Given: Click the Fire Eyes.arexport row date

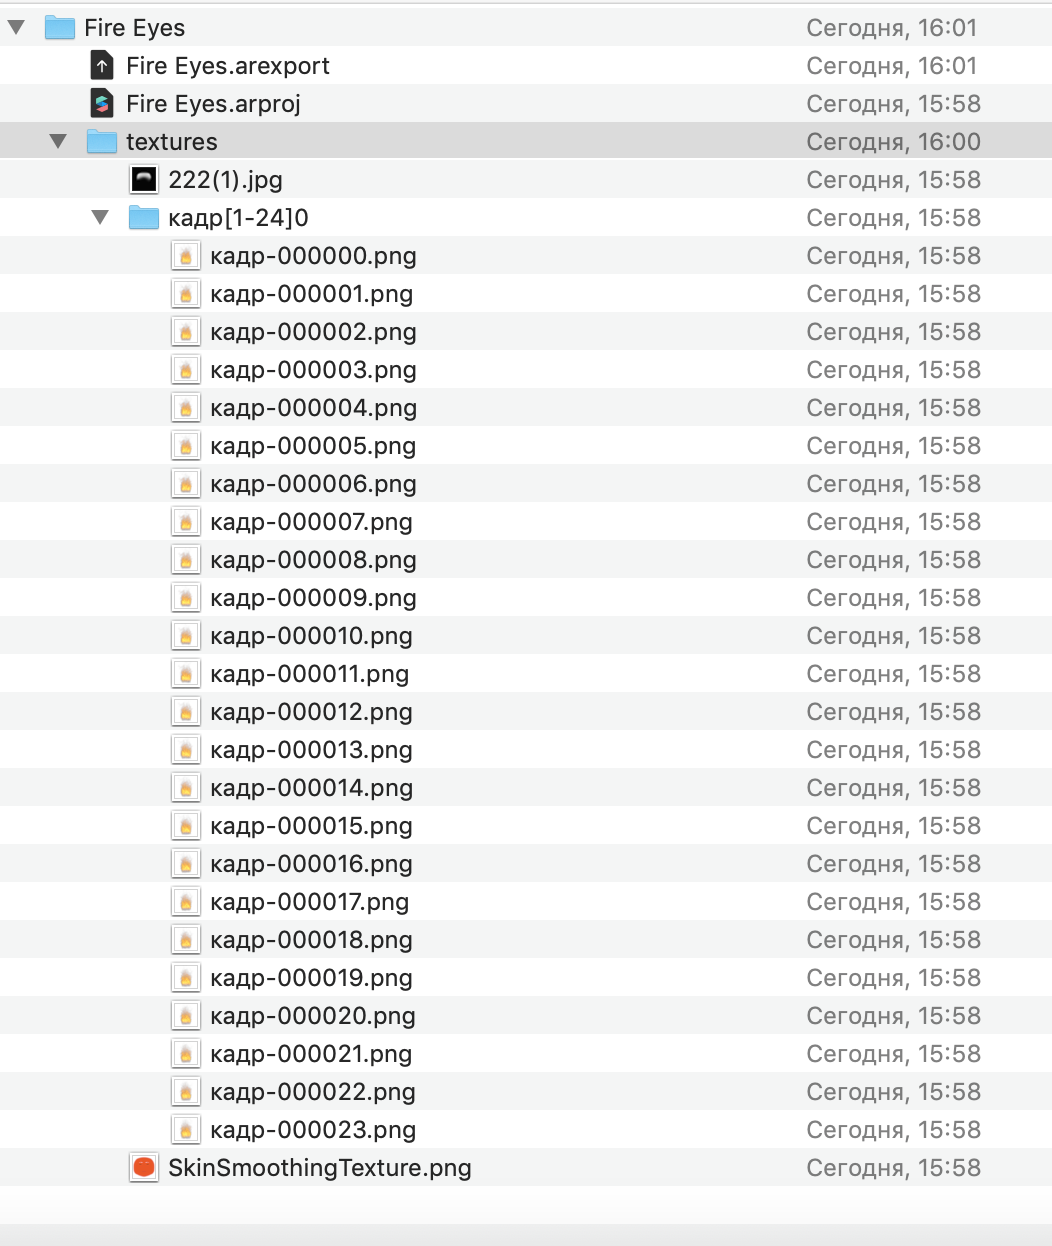Looking at the screenshot, I should [x=891, y=66].
